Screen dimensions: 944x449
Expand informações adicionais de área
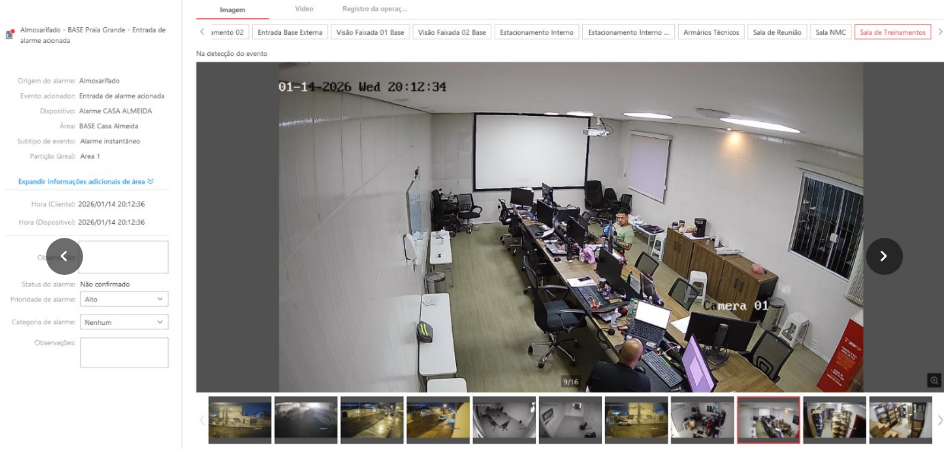(85, 182)
